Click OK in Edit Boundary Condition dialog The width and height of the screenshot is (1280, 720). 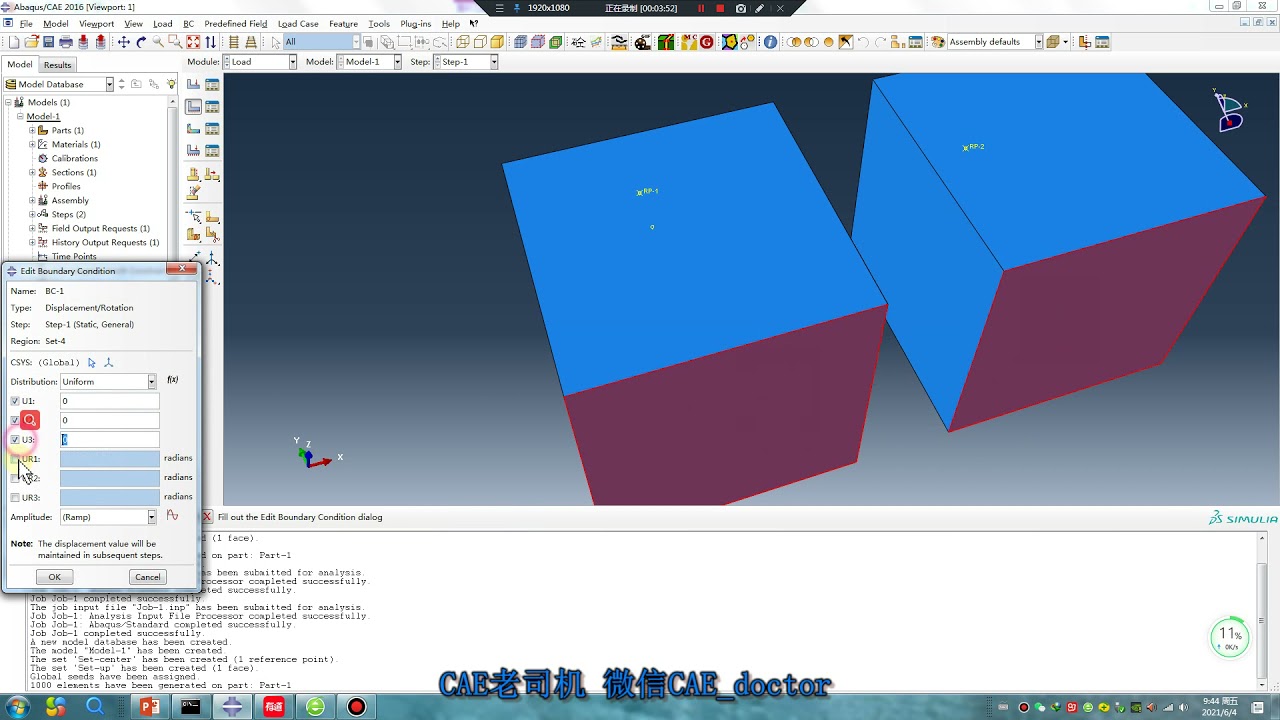coord(54,577)
